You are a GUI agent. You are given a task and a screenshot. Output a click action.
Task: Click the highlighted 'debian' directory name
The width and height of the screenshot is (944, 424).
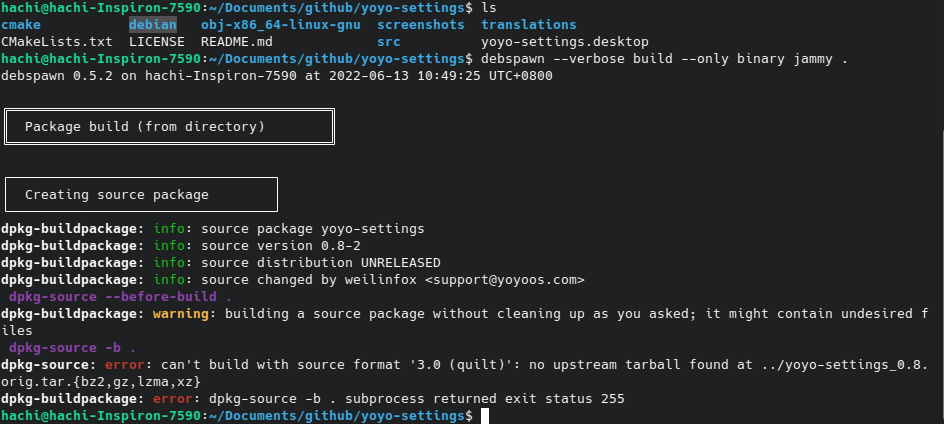[x=153, y=25]
